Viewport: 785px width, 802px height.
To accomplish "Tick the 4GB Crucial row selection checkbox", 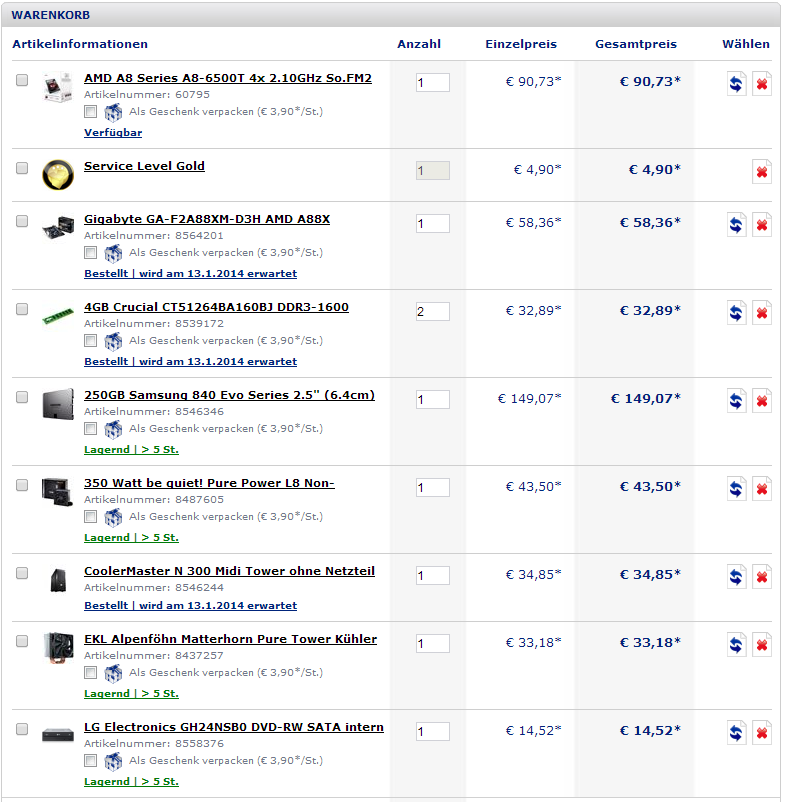I will (22, 309).
